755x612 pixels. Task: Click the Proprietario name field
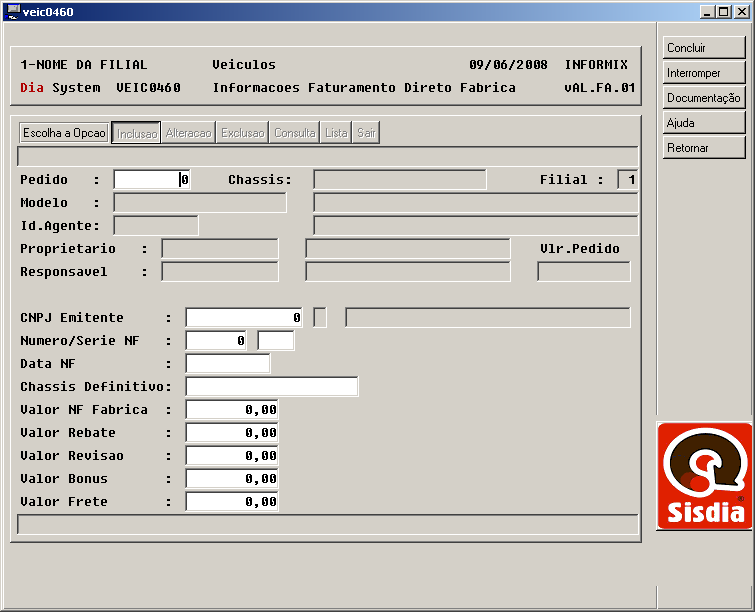point(408,249)
